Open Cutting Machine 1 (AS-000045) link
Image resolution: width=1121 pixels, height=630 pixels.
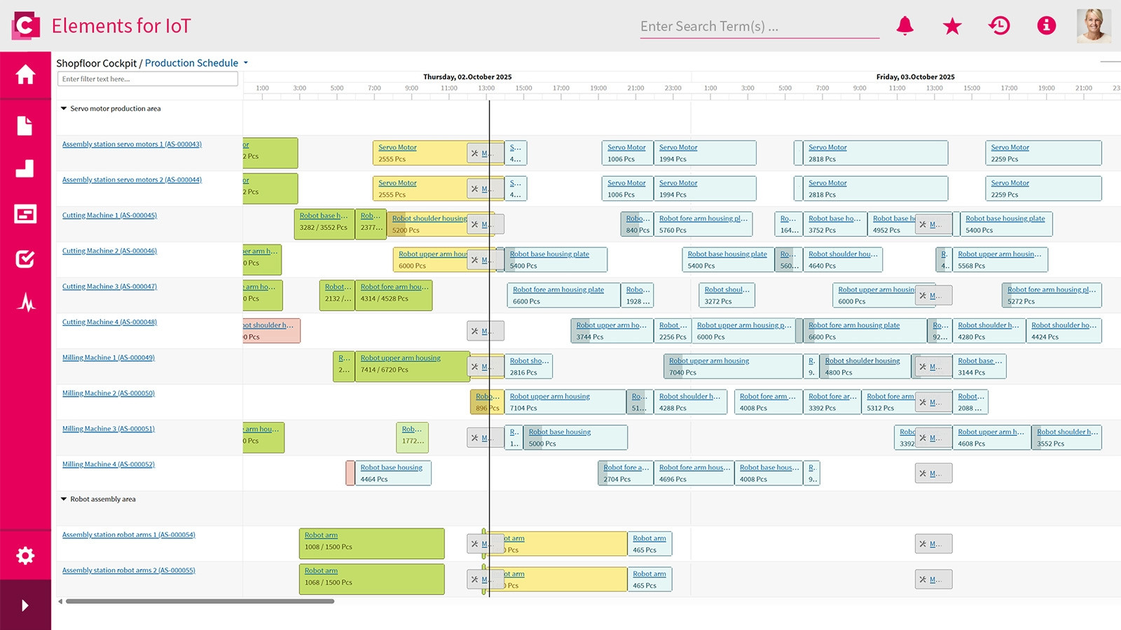[109, 215]
